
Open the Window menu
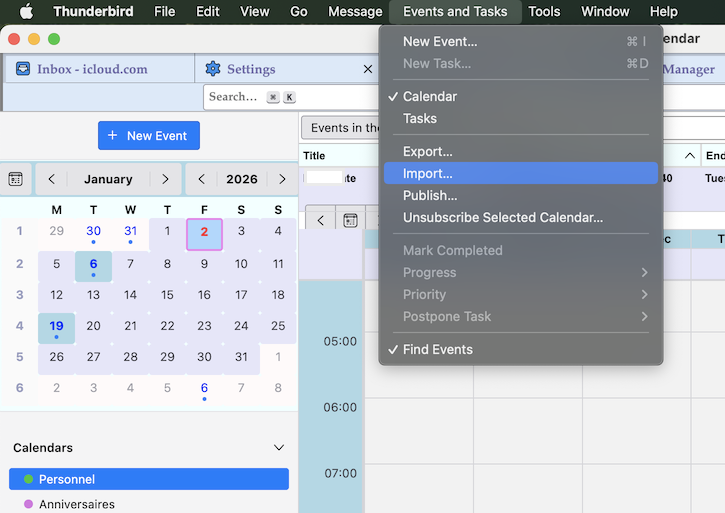coord(605,11)
